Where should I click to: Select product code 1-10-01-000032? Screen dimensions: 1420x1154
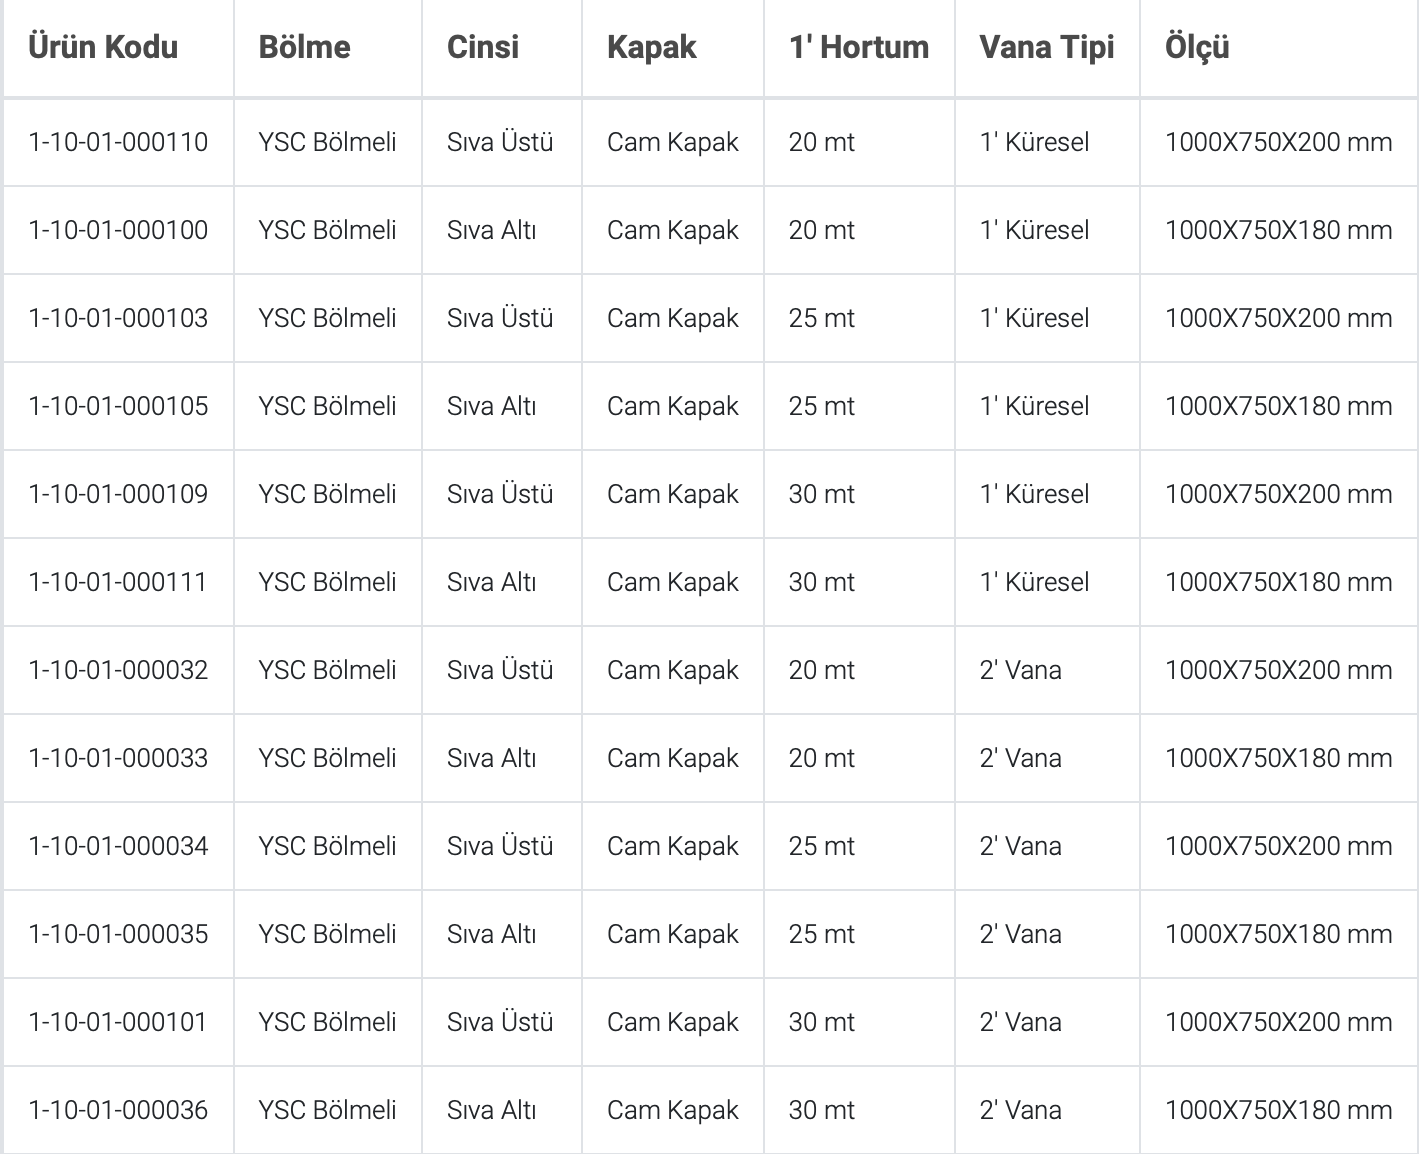(118, 670)
